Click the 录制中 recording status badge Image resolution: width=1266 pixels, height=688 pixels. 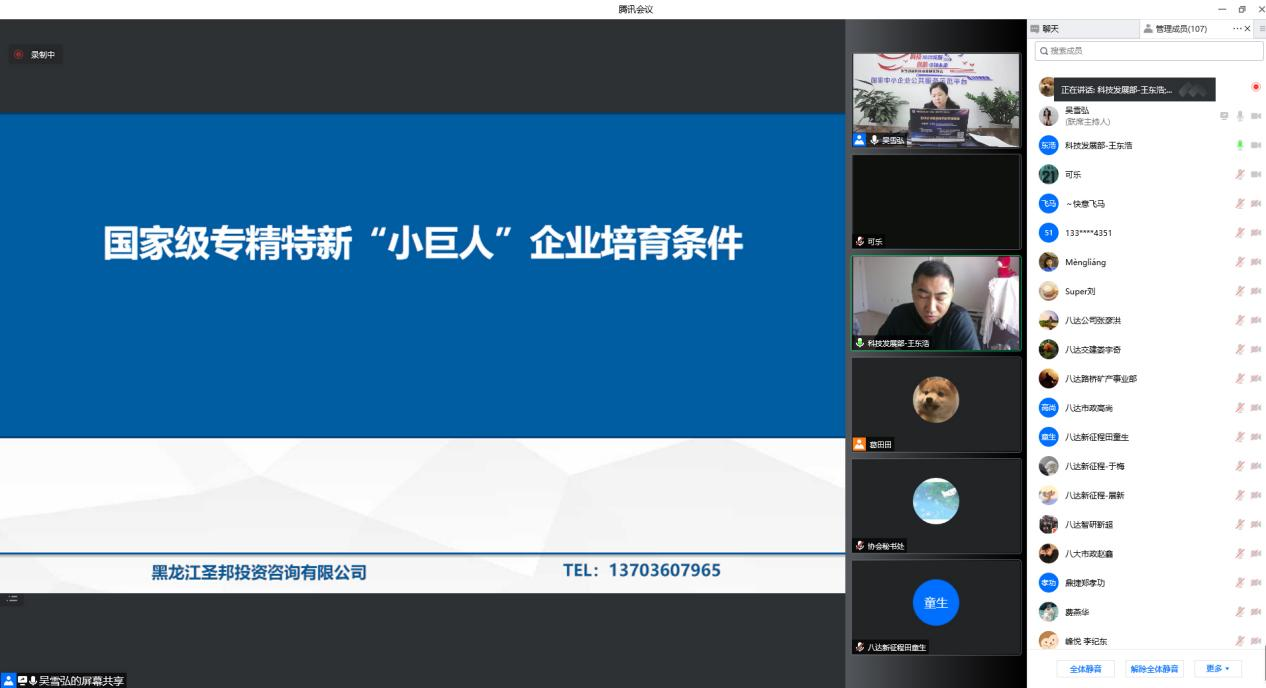click(x=36, y=55)
